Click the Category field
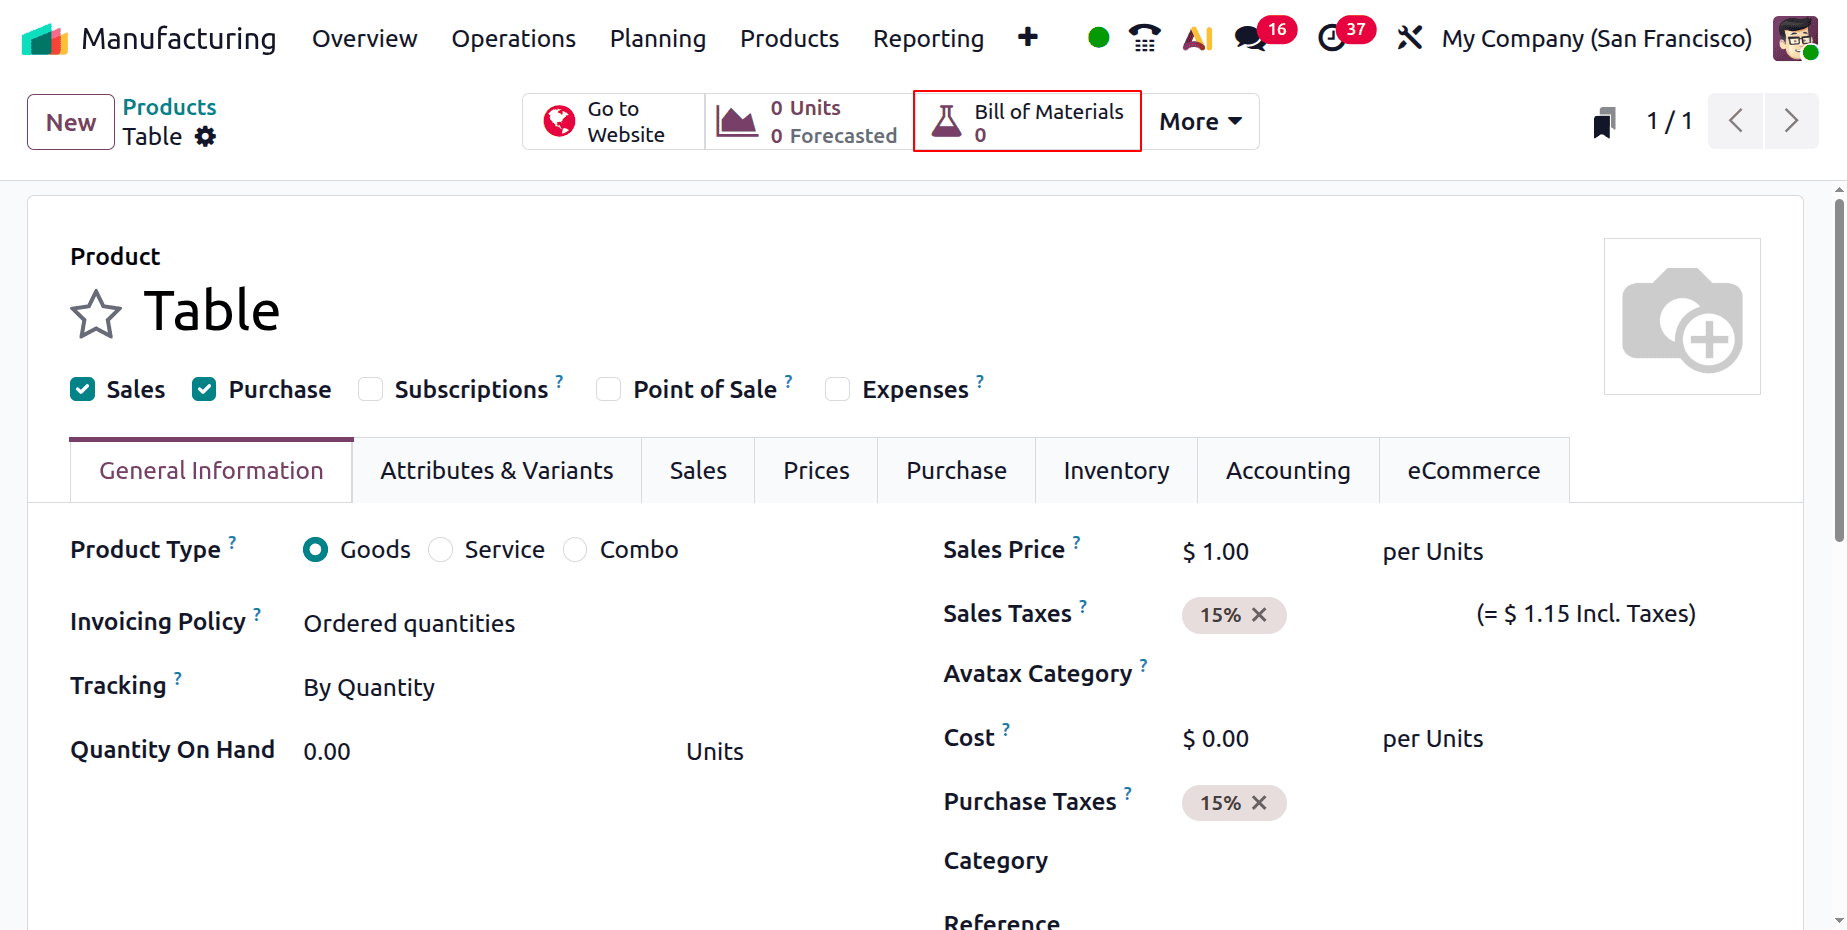Image resolution: width=1847 pixels, height=930 pixels. click(x=1470, y=862)
